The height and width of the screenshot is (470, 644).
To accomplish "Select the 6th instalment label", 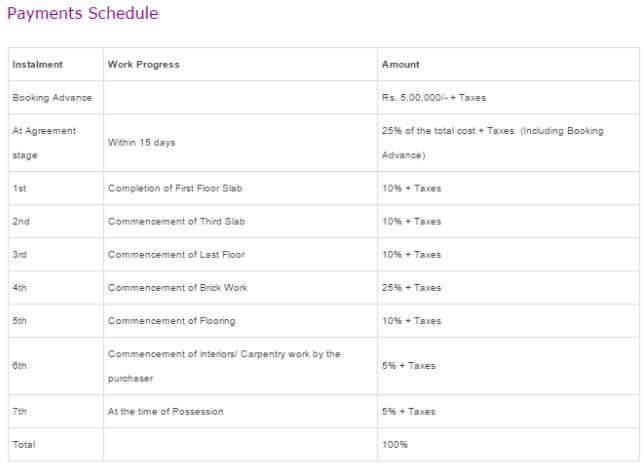I will (20, 366).
